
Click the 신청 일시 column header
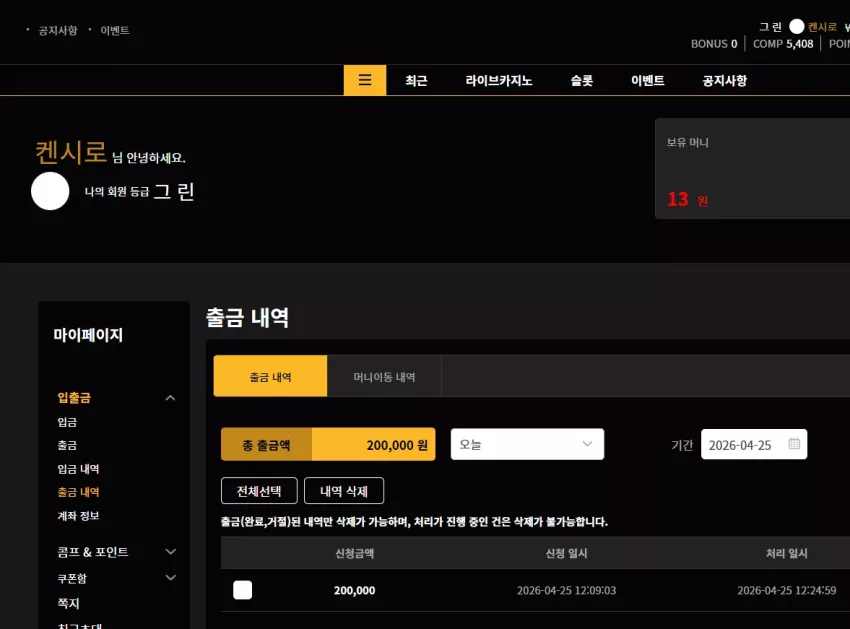566,553
